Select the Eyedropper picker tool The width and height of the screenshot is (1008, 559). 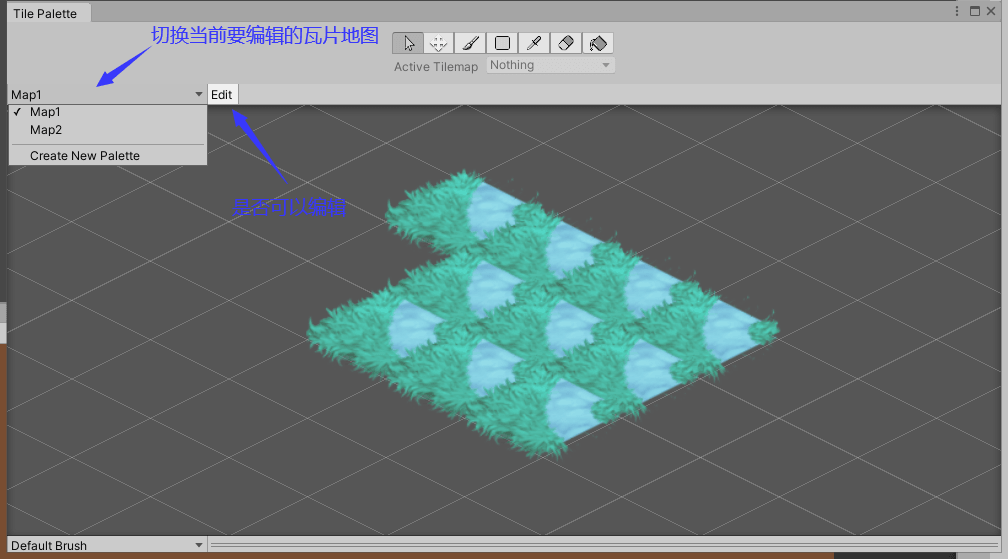pyautogui.click(x=534, y=43)
